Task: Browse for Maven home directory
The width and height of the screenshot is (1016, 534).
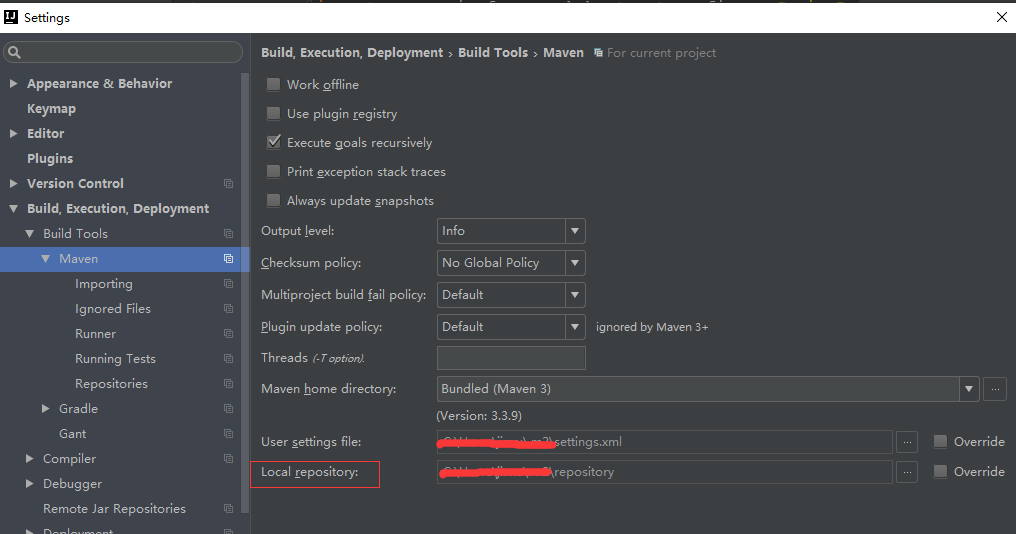Action: coord(994,389)
